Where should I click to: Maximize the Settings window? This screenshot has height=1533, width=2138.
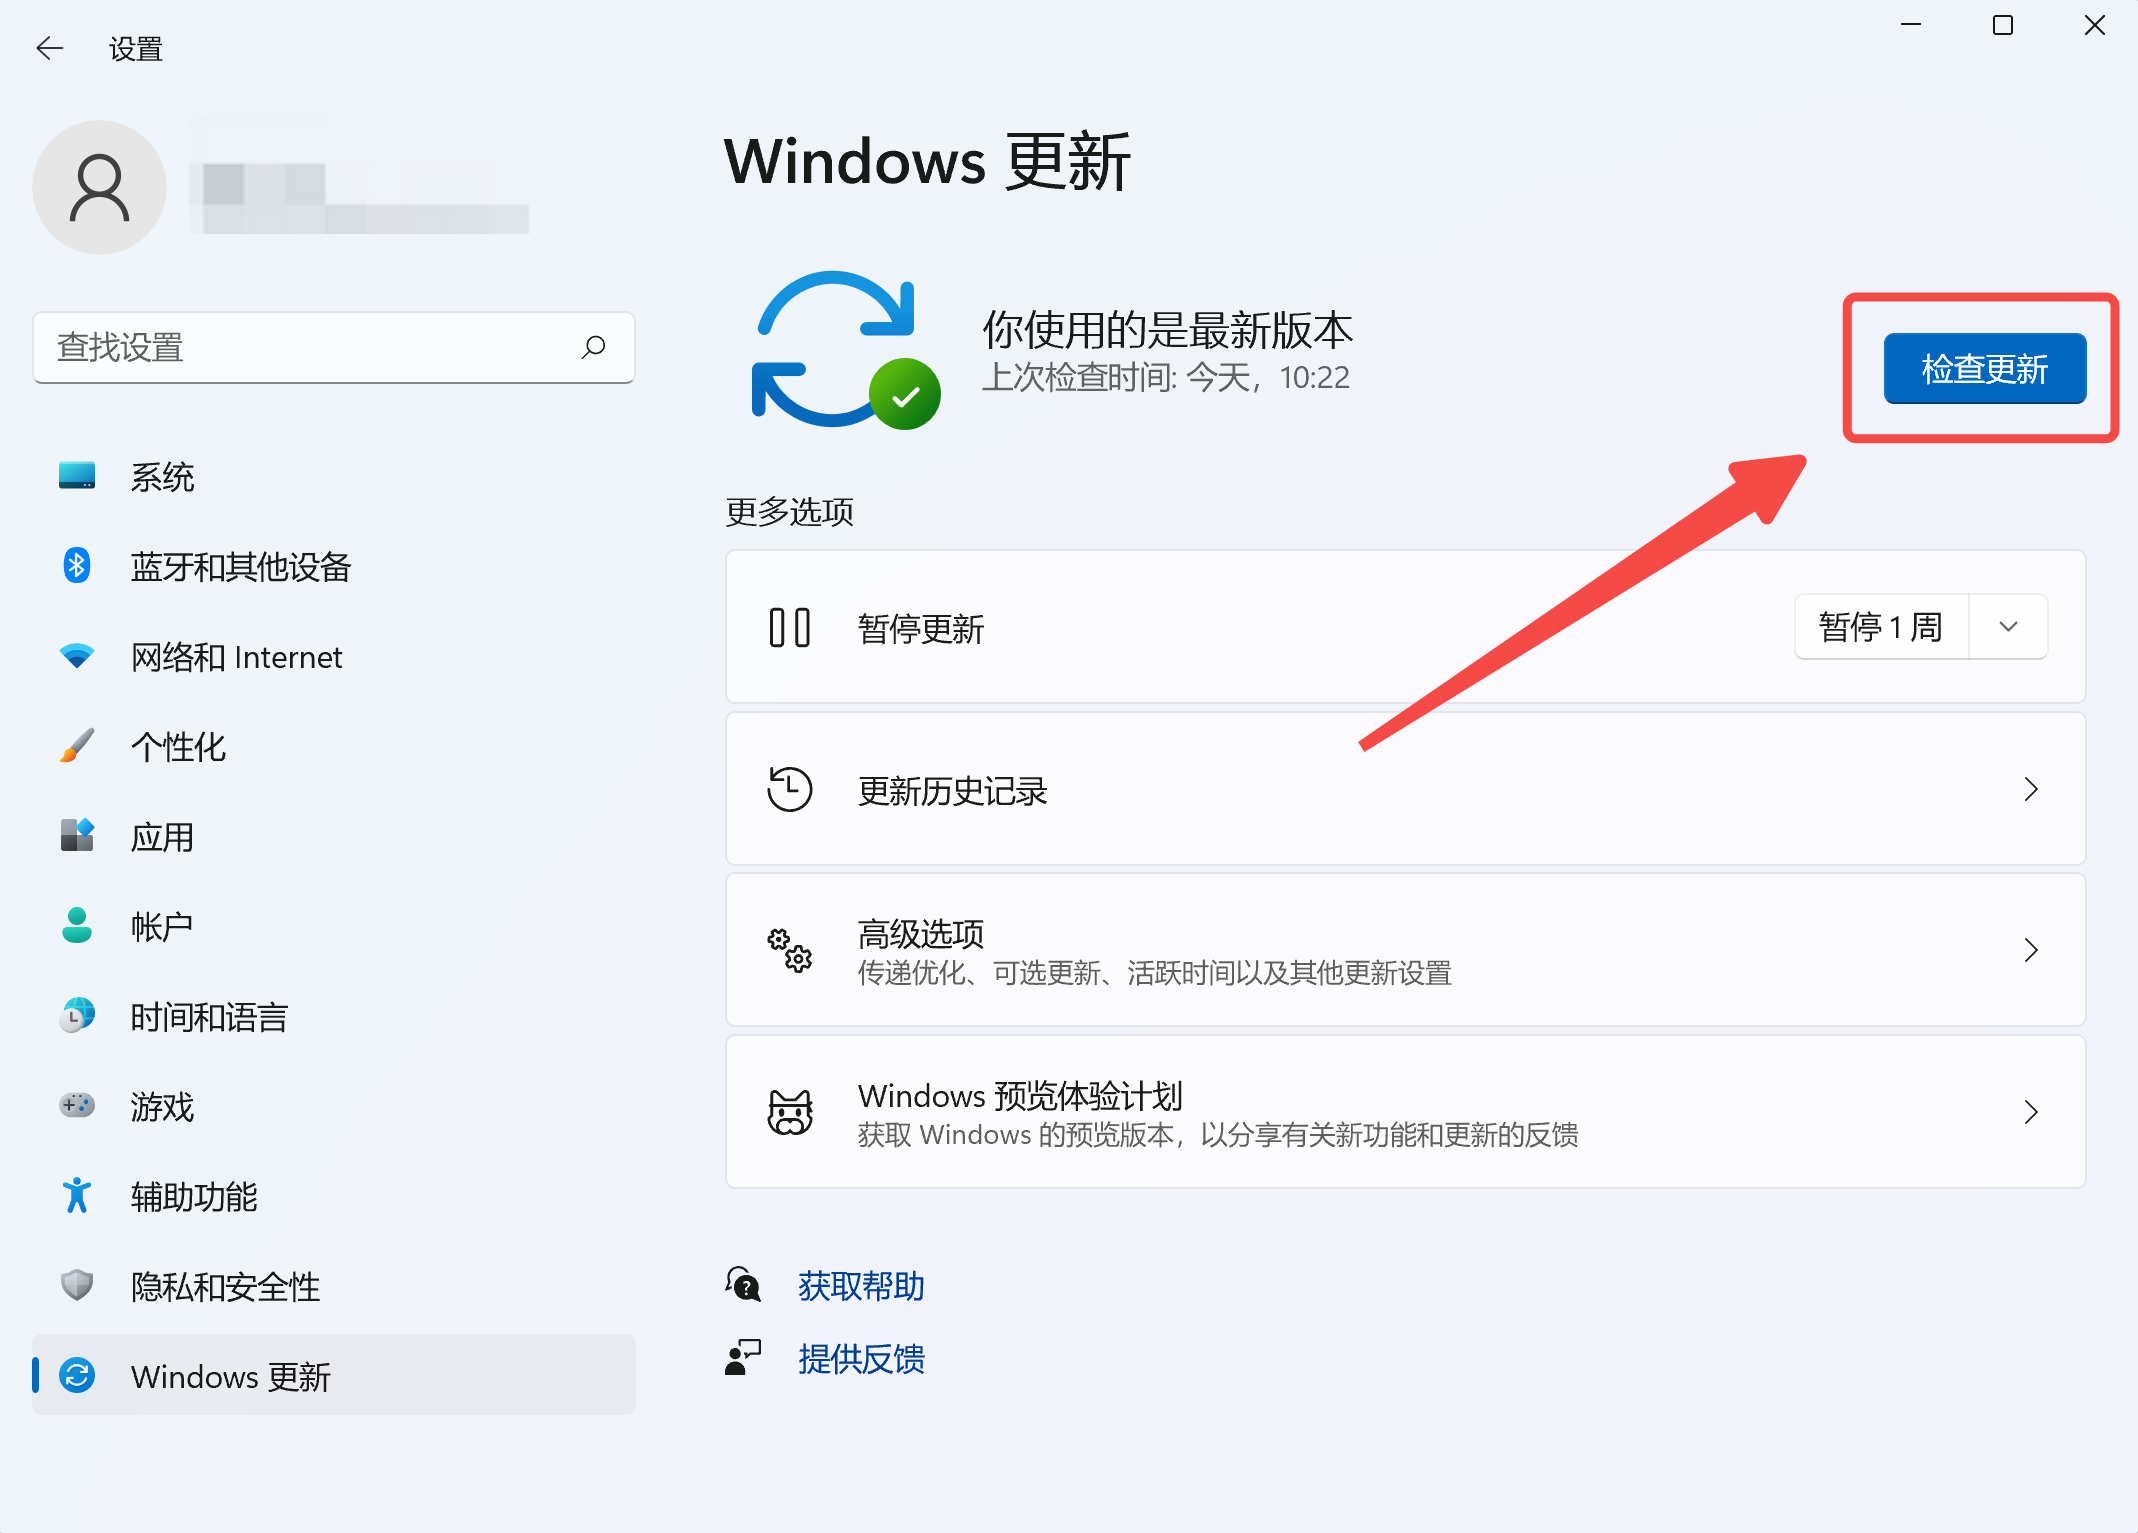[x=2003, y=25]
